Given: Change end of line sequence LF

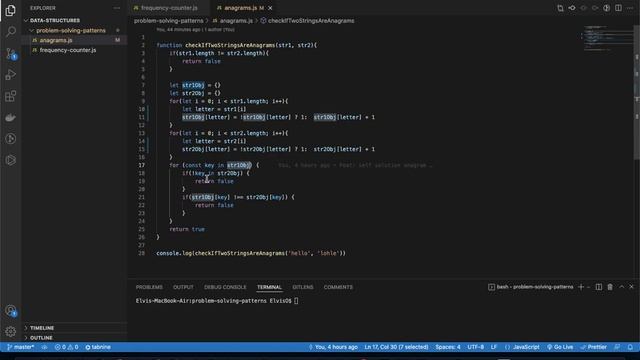Looking at the screenshot, I should [x=494, y=347].
